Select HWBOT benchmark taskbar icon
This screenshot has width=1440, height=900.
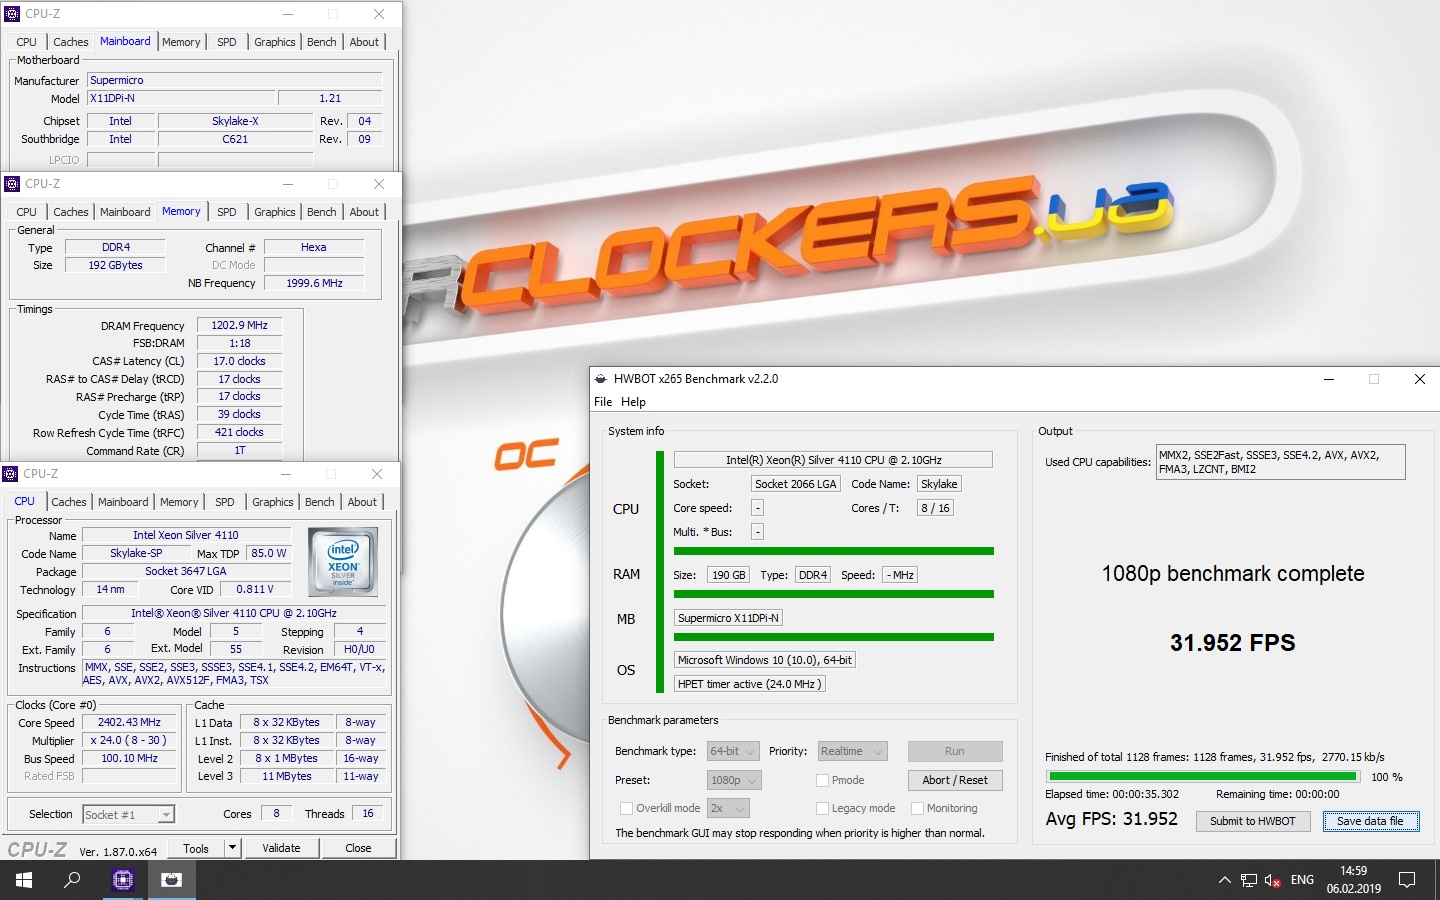tap(172, 880)
